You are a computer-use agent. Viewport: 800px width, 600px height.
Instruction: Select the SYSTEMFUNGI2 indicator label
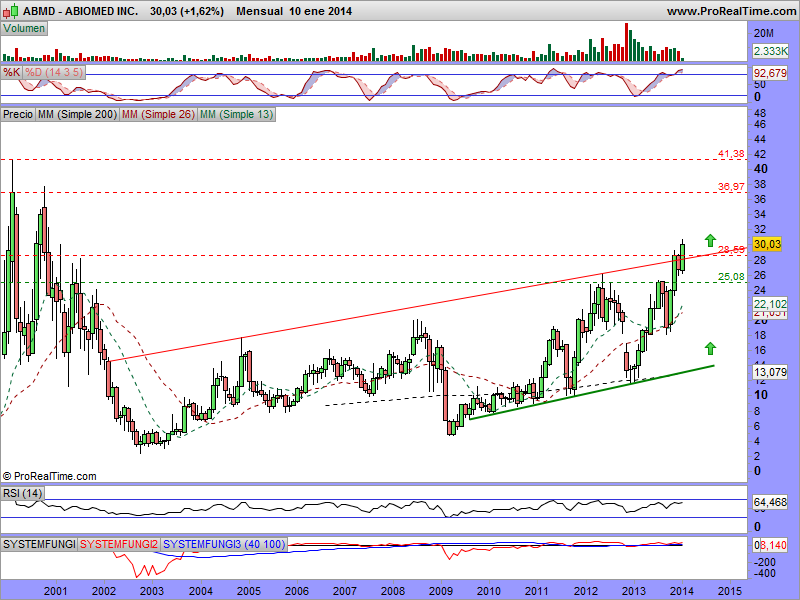click(119, 544)
